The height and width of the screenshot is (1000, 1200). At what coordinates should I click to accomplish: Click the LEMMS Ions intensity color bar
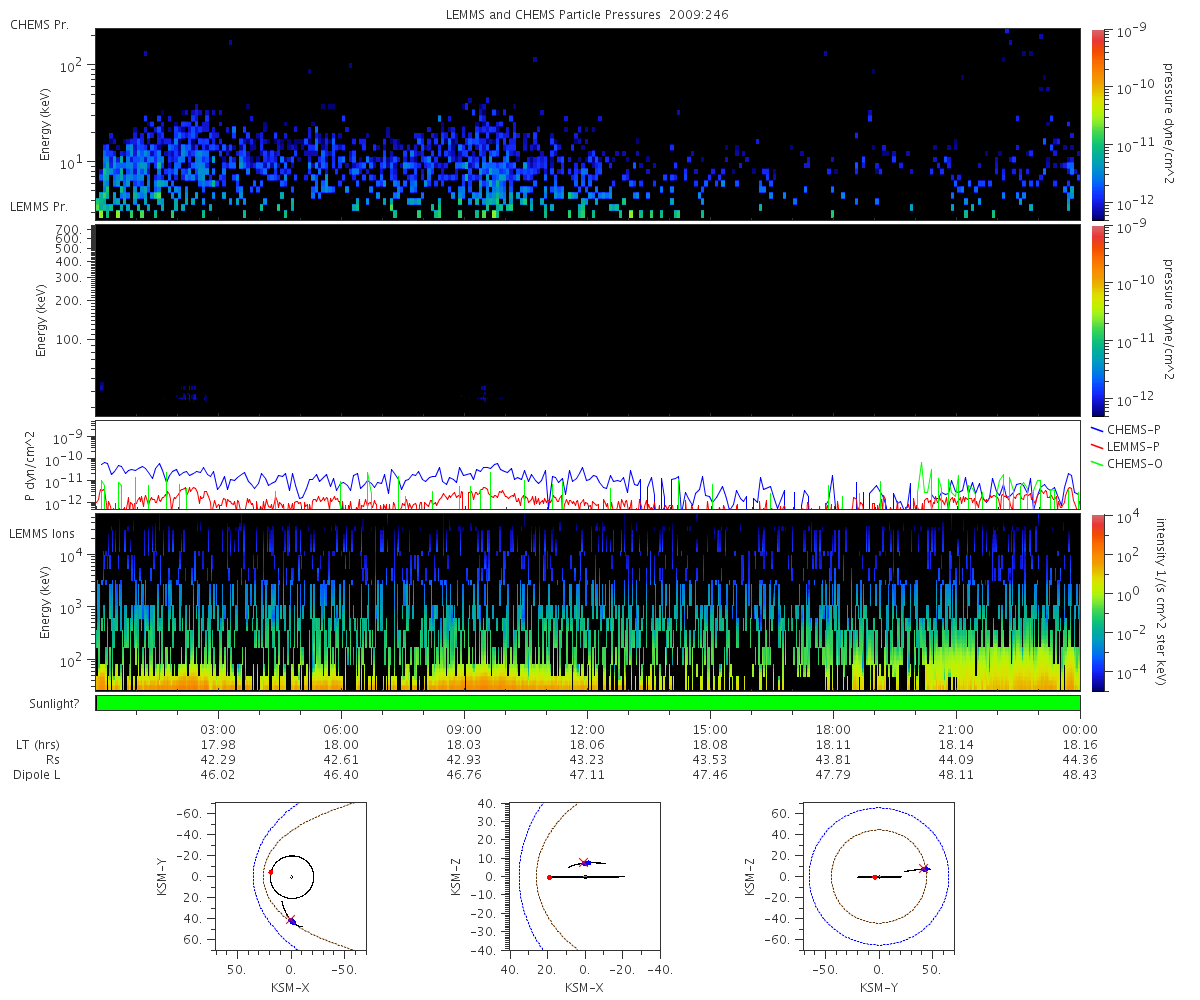(1098, 602)
